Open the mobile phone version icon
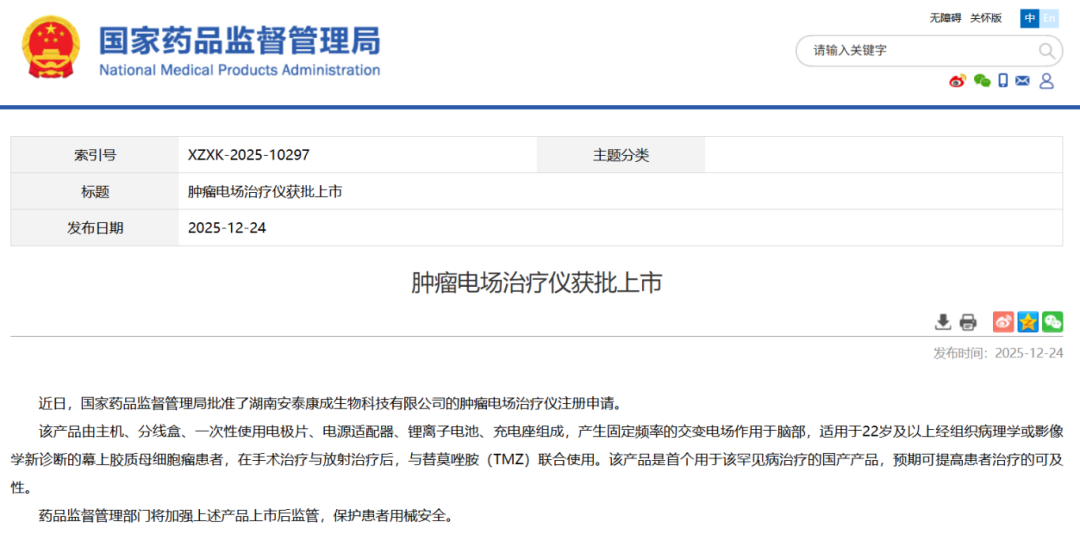1080x547 pixels. (1003, 81)
